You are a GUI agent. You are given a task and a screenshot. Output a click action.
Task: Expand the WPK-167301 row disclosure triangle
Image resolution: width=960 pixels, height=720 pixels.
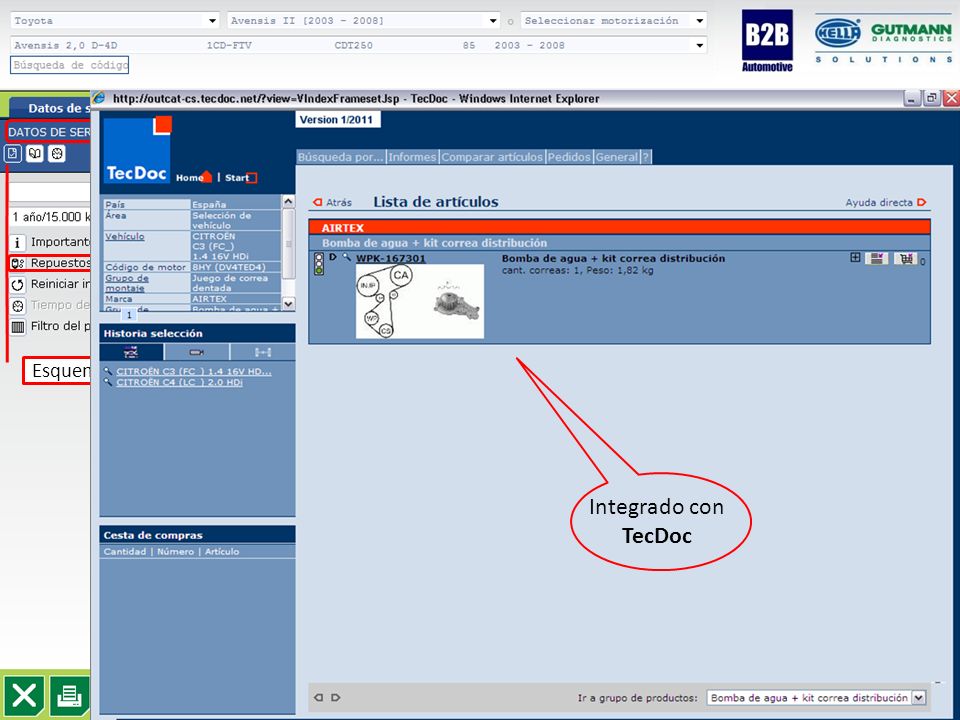click(333, 257)
